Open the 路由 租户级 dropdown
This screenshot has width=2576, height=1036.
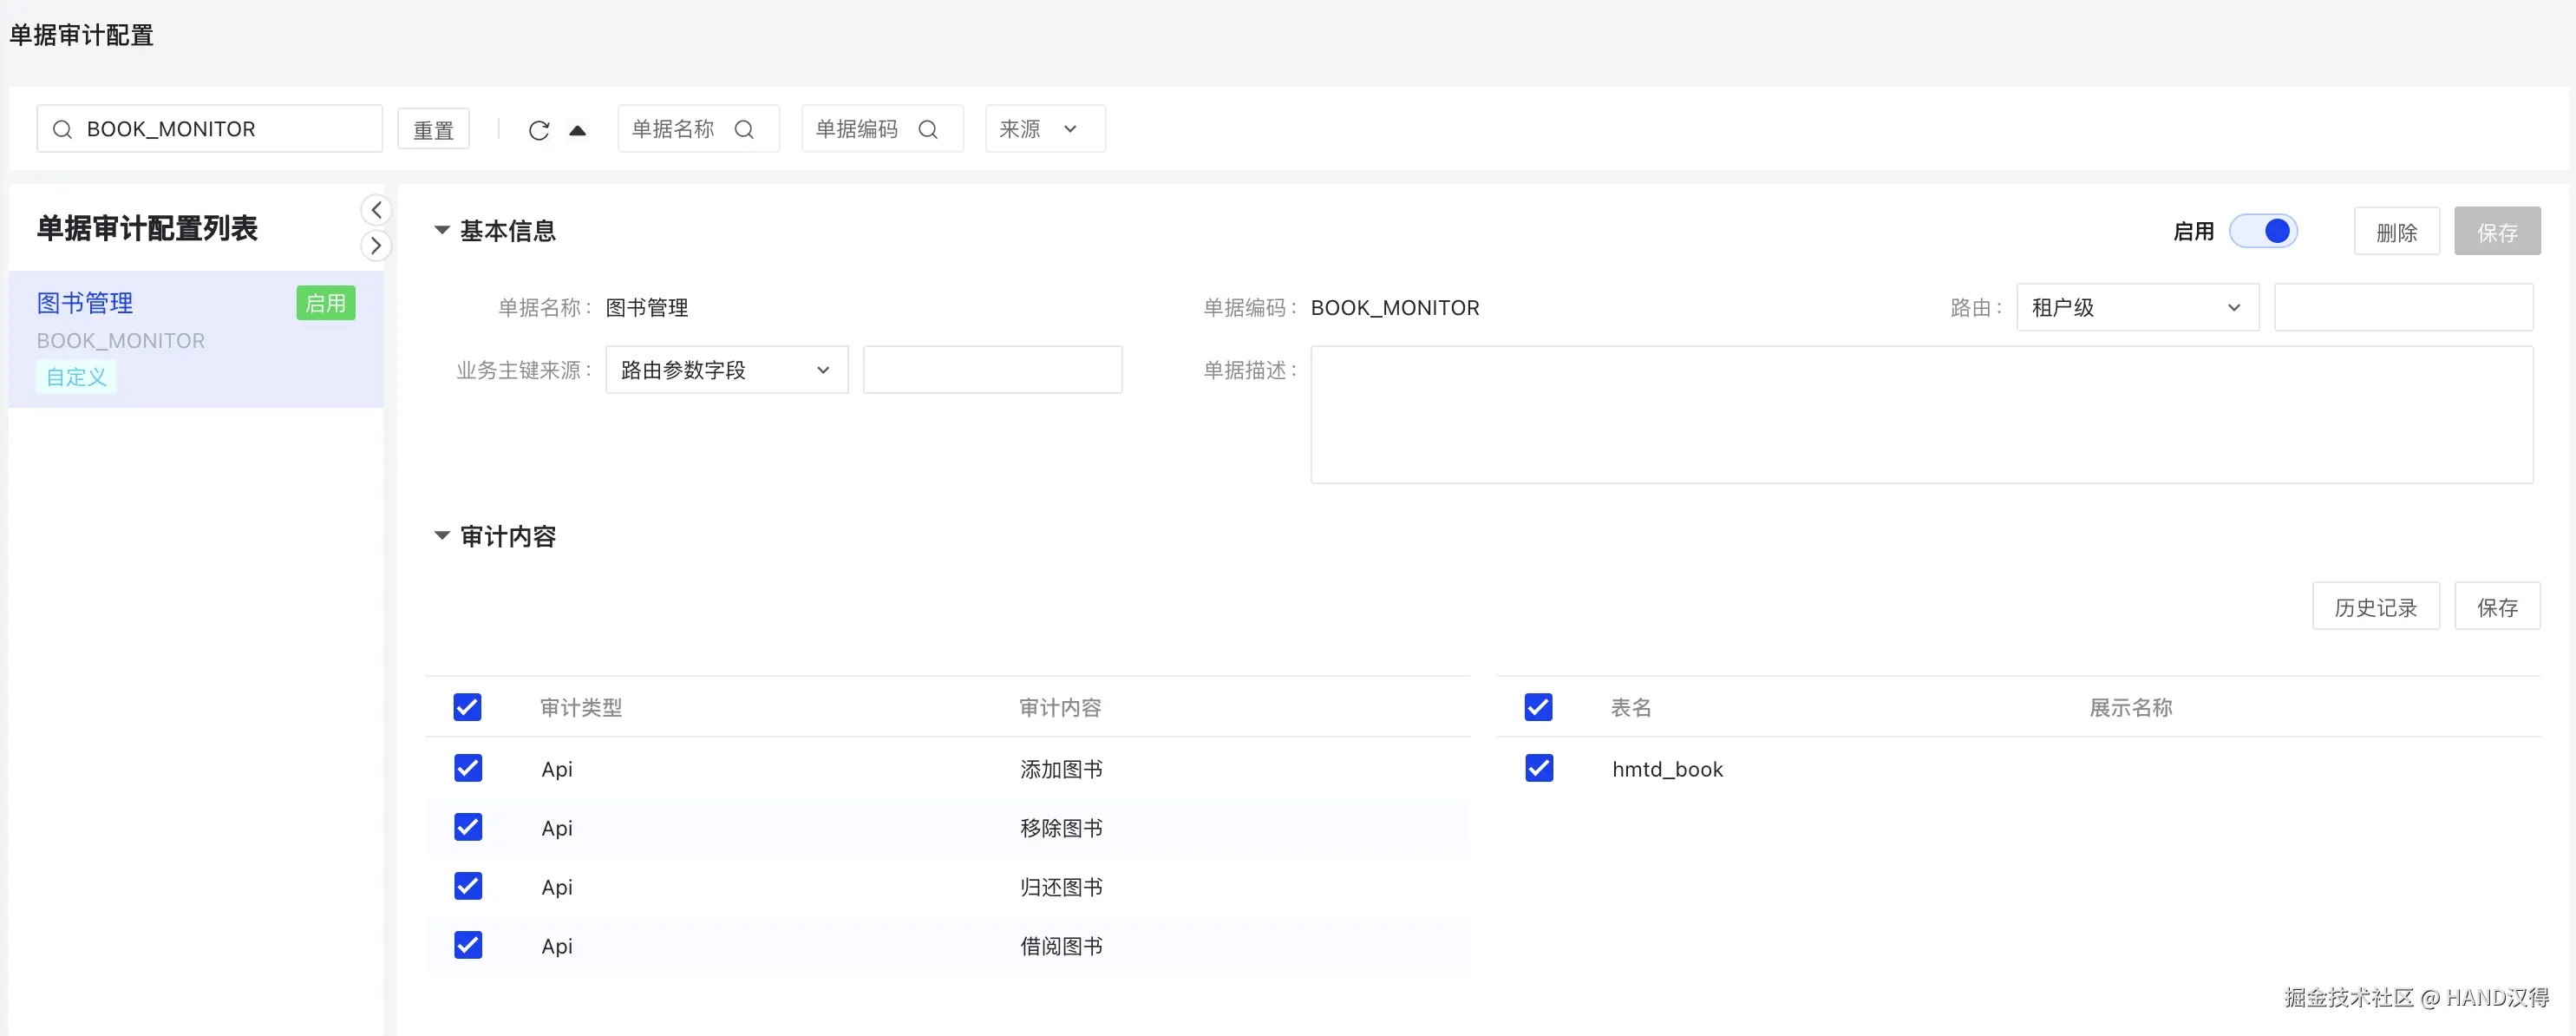pos(2136,308)
